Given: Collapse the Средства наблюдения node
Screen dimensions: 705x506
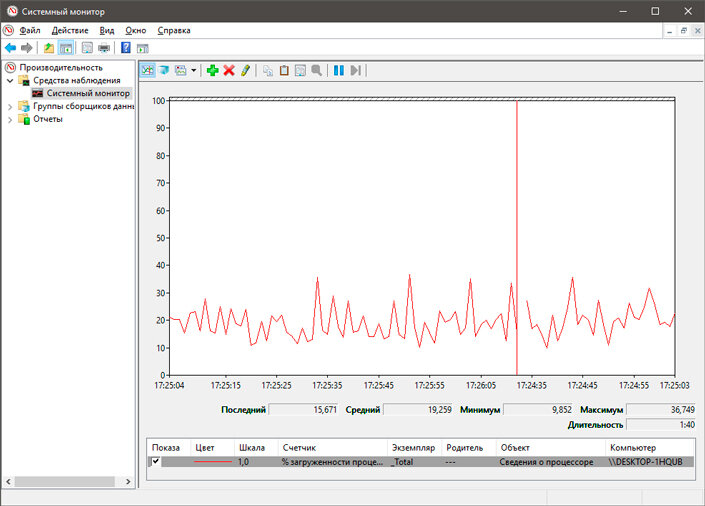Looking at the screenshot, I should [10, 81].
